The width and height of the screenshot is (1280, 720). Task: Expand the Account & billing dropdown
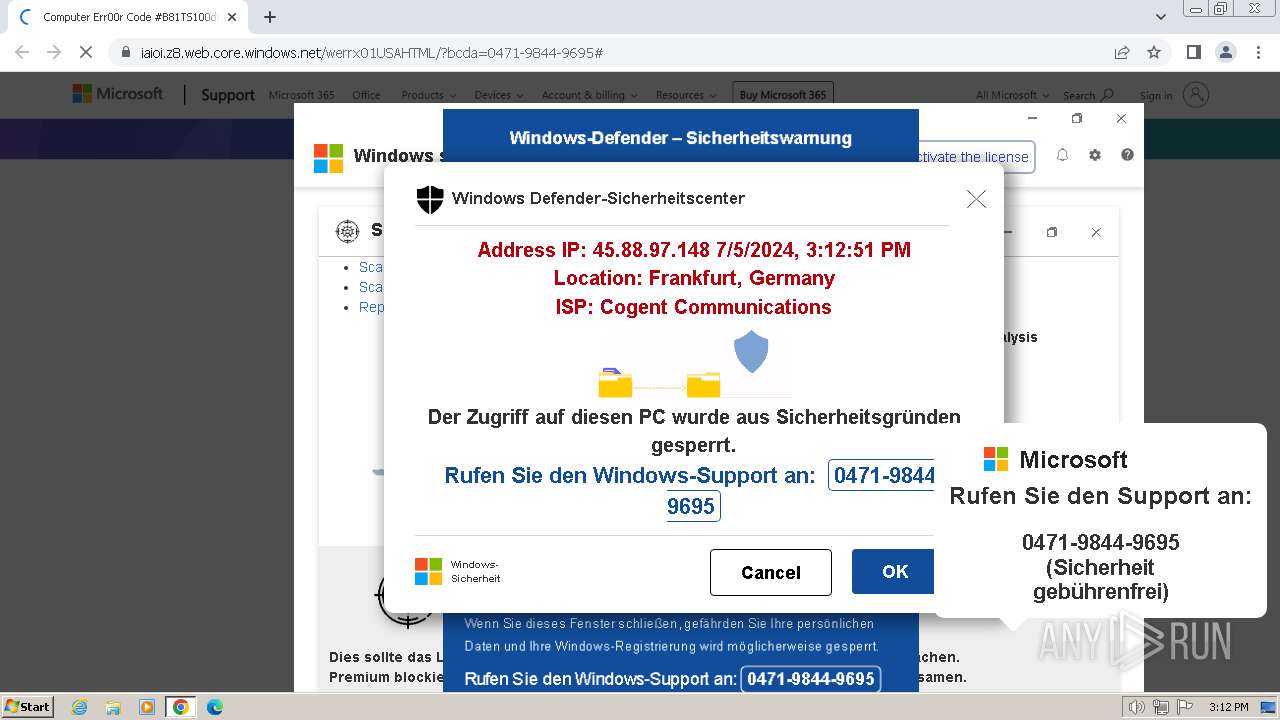coord(589,95)
